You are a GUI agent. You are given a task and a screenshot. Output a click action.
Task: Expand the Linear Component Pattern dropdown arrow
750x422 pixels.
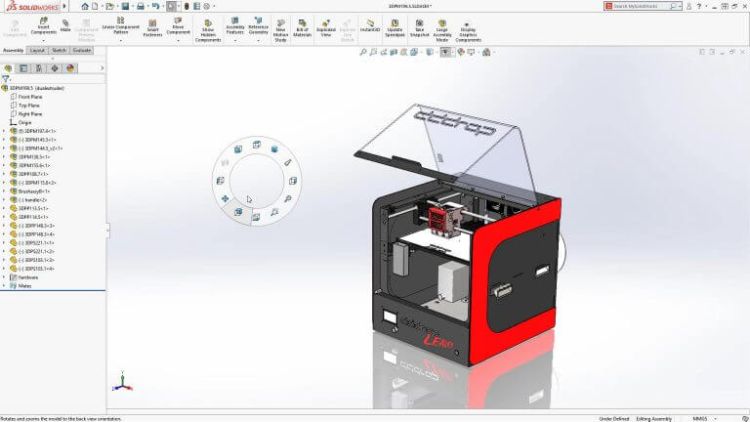click(121, 41)
